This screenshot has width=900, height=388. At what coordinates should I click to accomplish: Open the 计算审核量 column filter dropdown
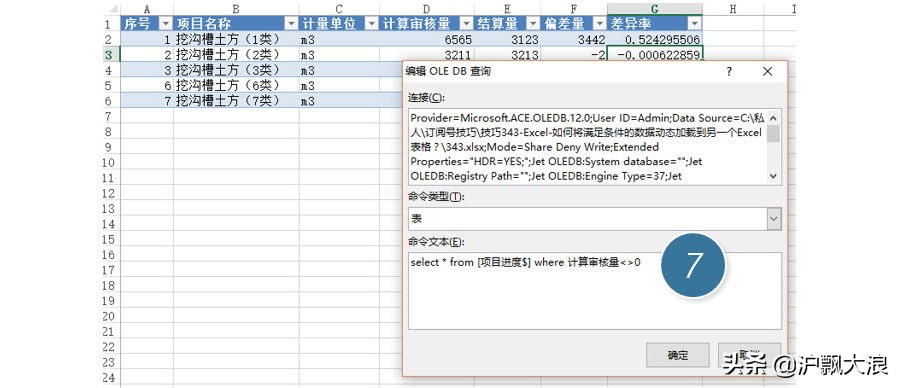click(467, 24)
